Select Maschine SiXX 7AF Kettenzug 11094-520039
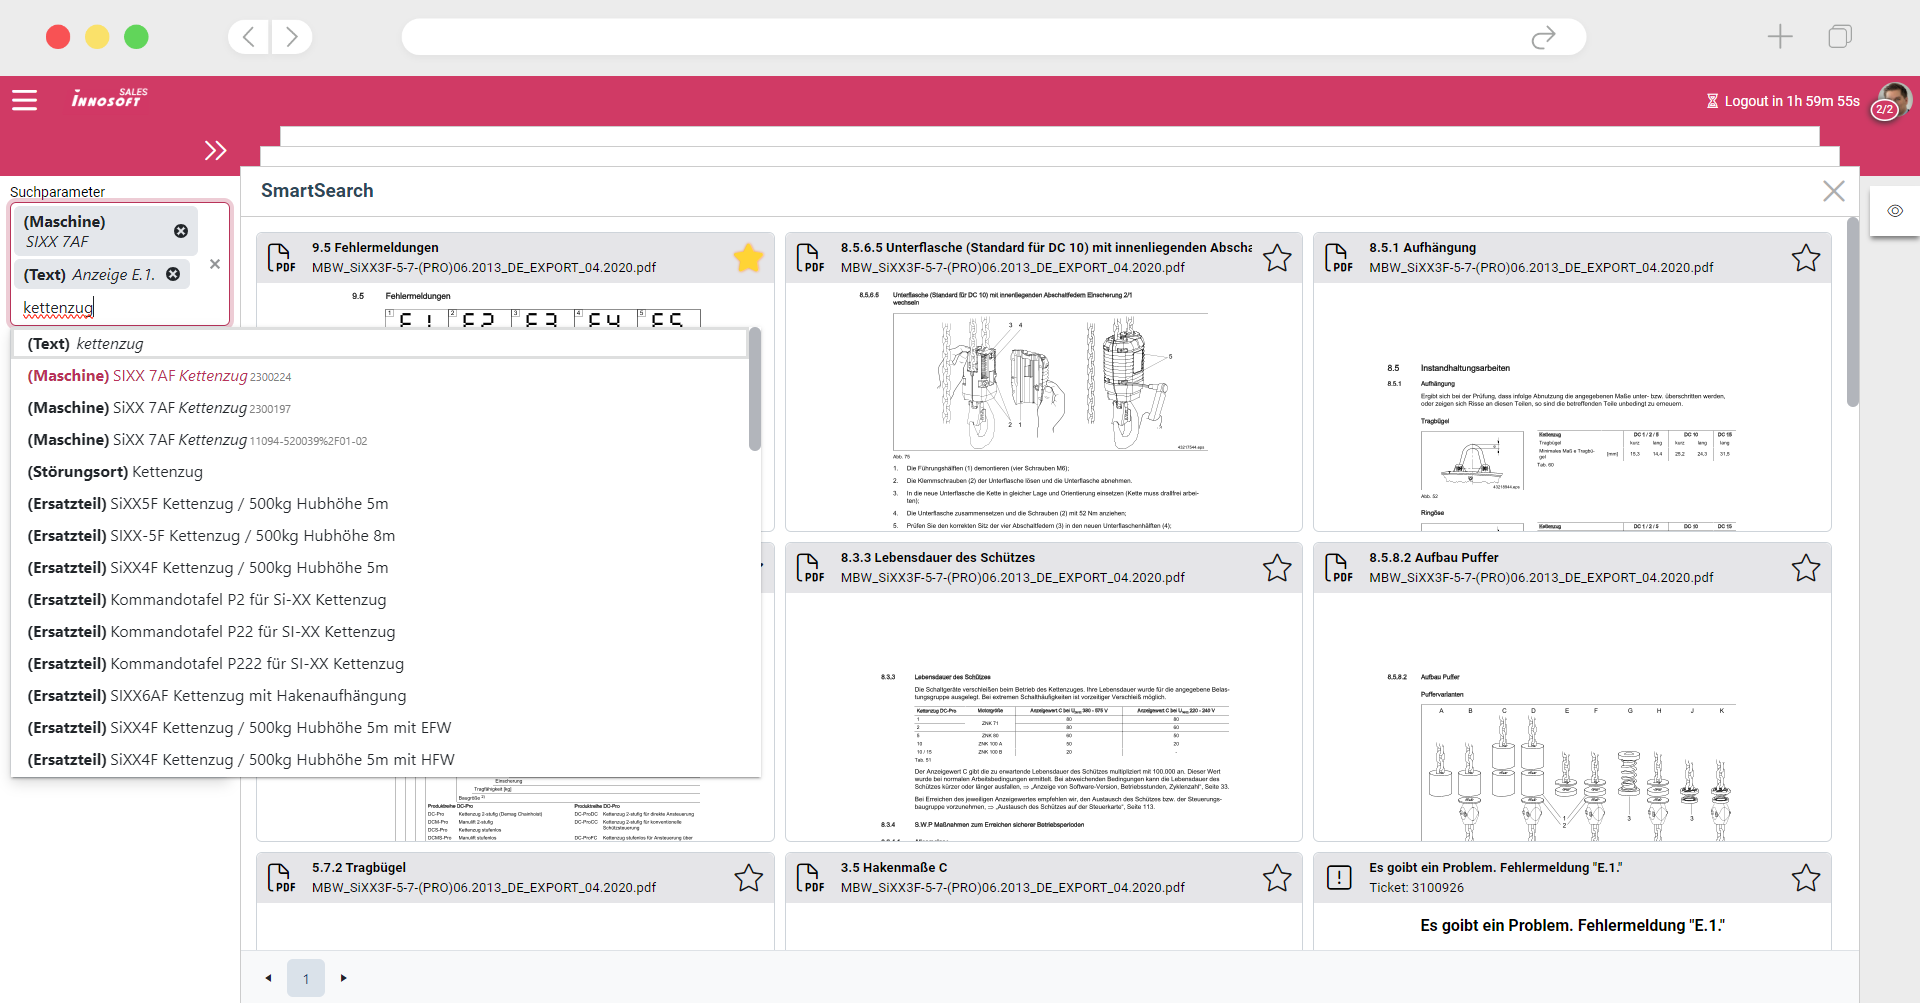 click(380, 440)
